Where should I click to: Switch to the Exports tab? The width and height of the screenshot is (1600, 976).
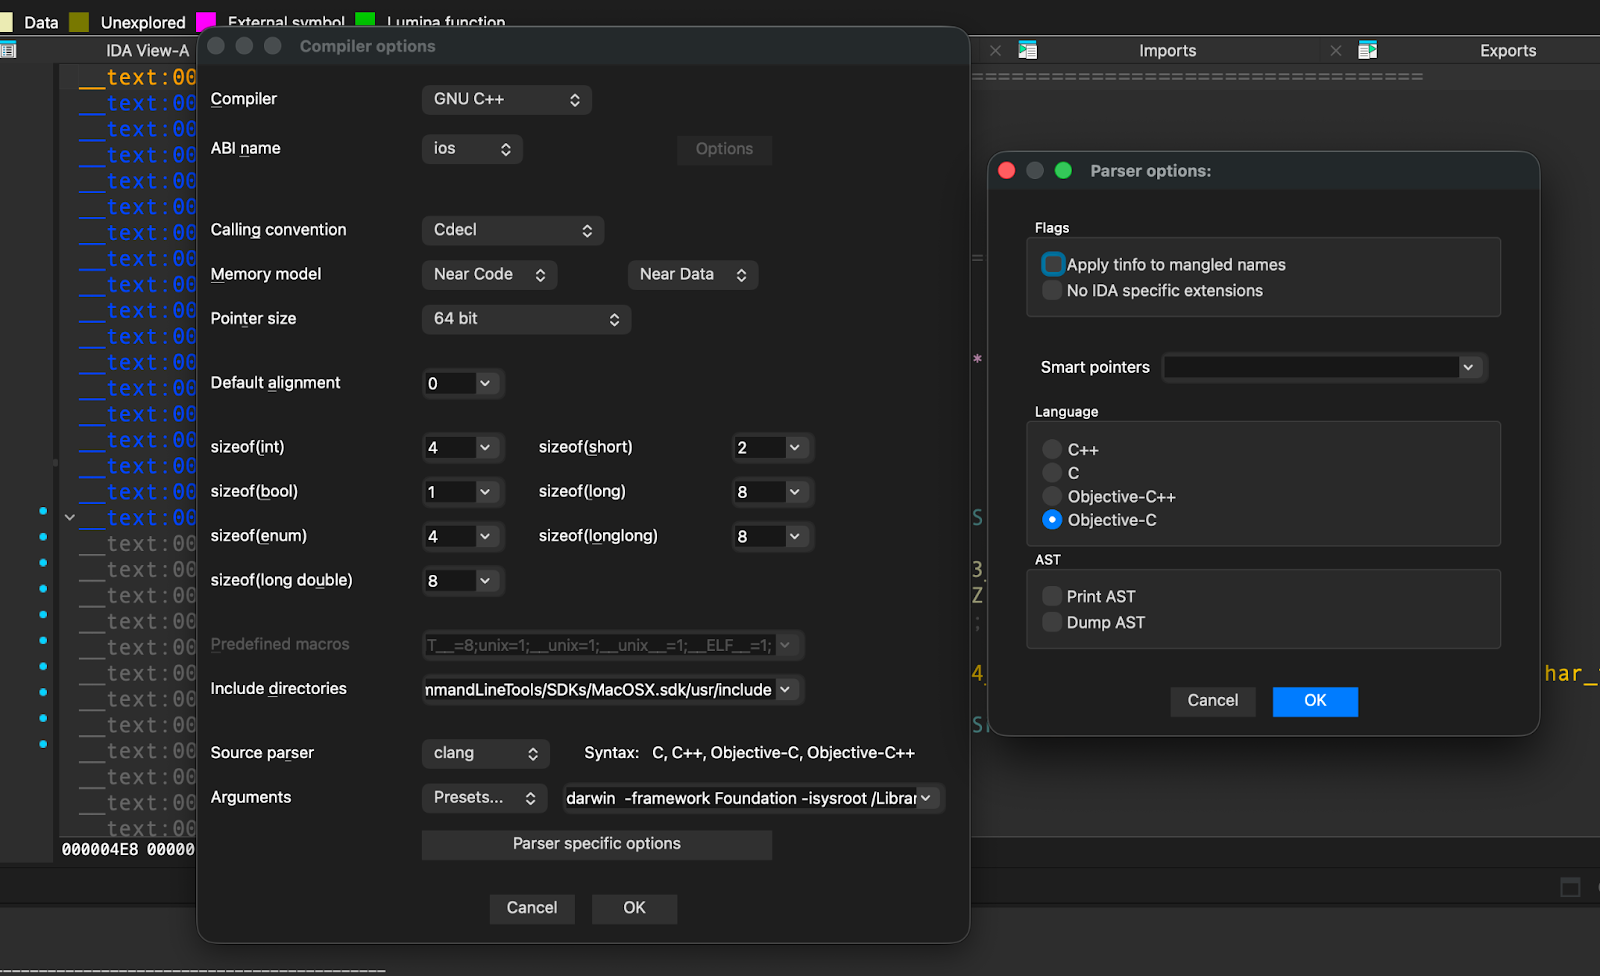pyautogui.click(x=1508, y=50)
